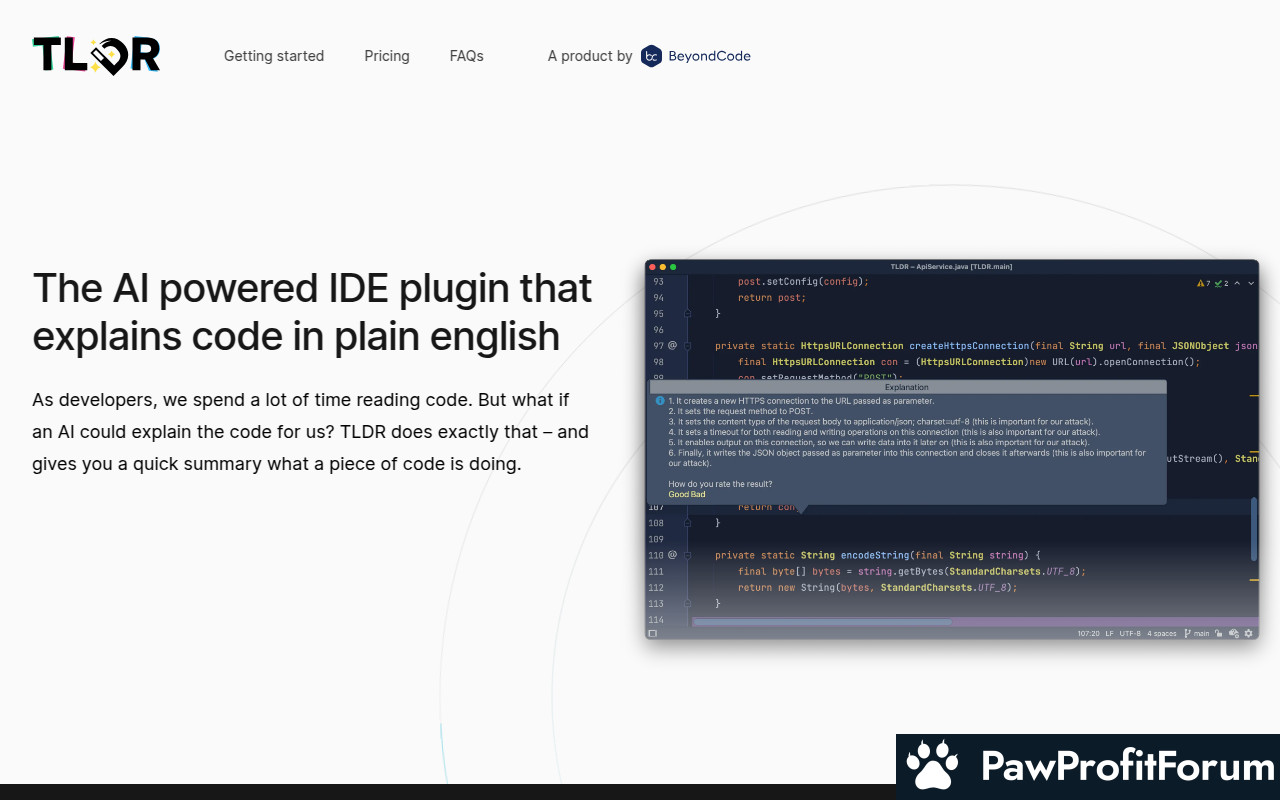Image resolution: width=1280 pixels, height=800 pixels.
Task: Click the main git branch widget
Action: (1197, 633)
